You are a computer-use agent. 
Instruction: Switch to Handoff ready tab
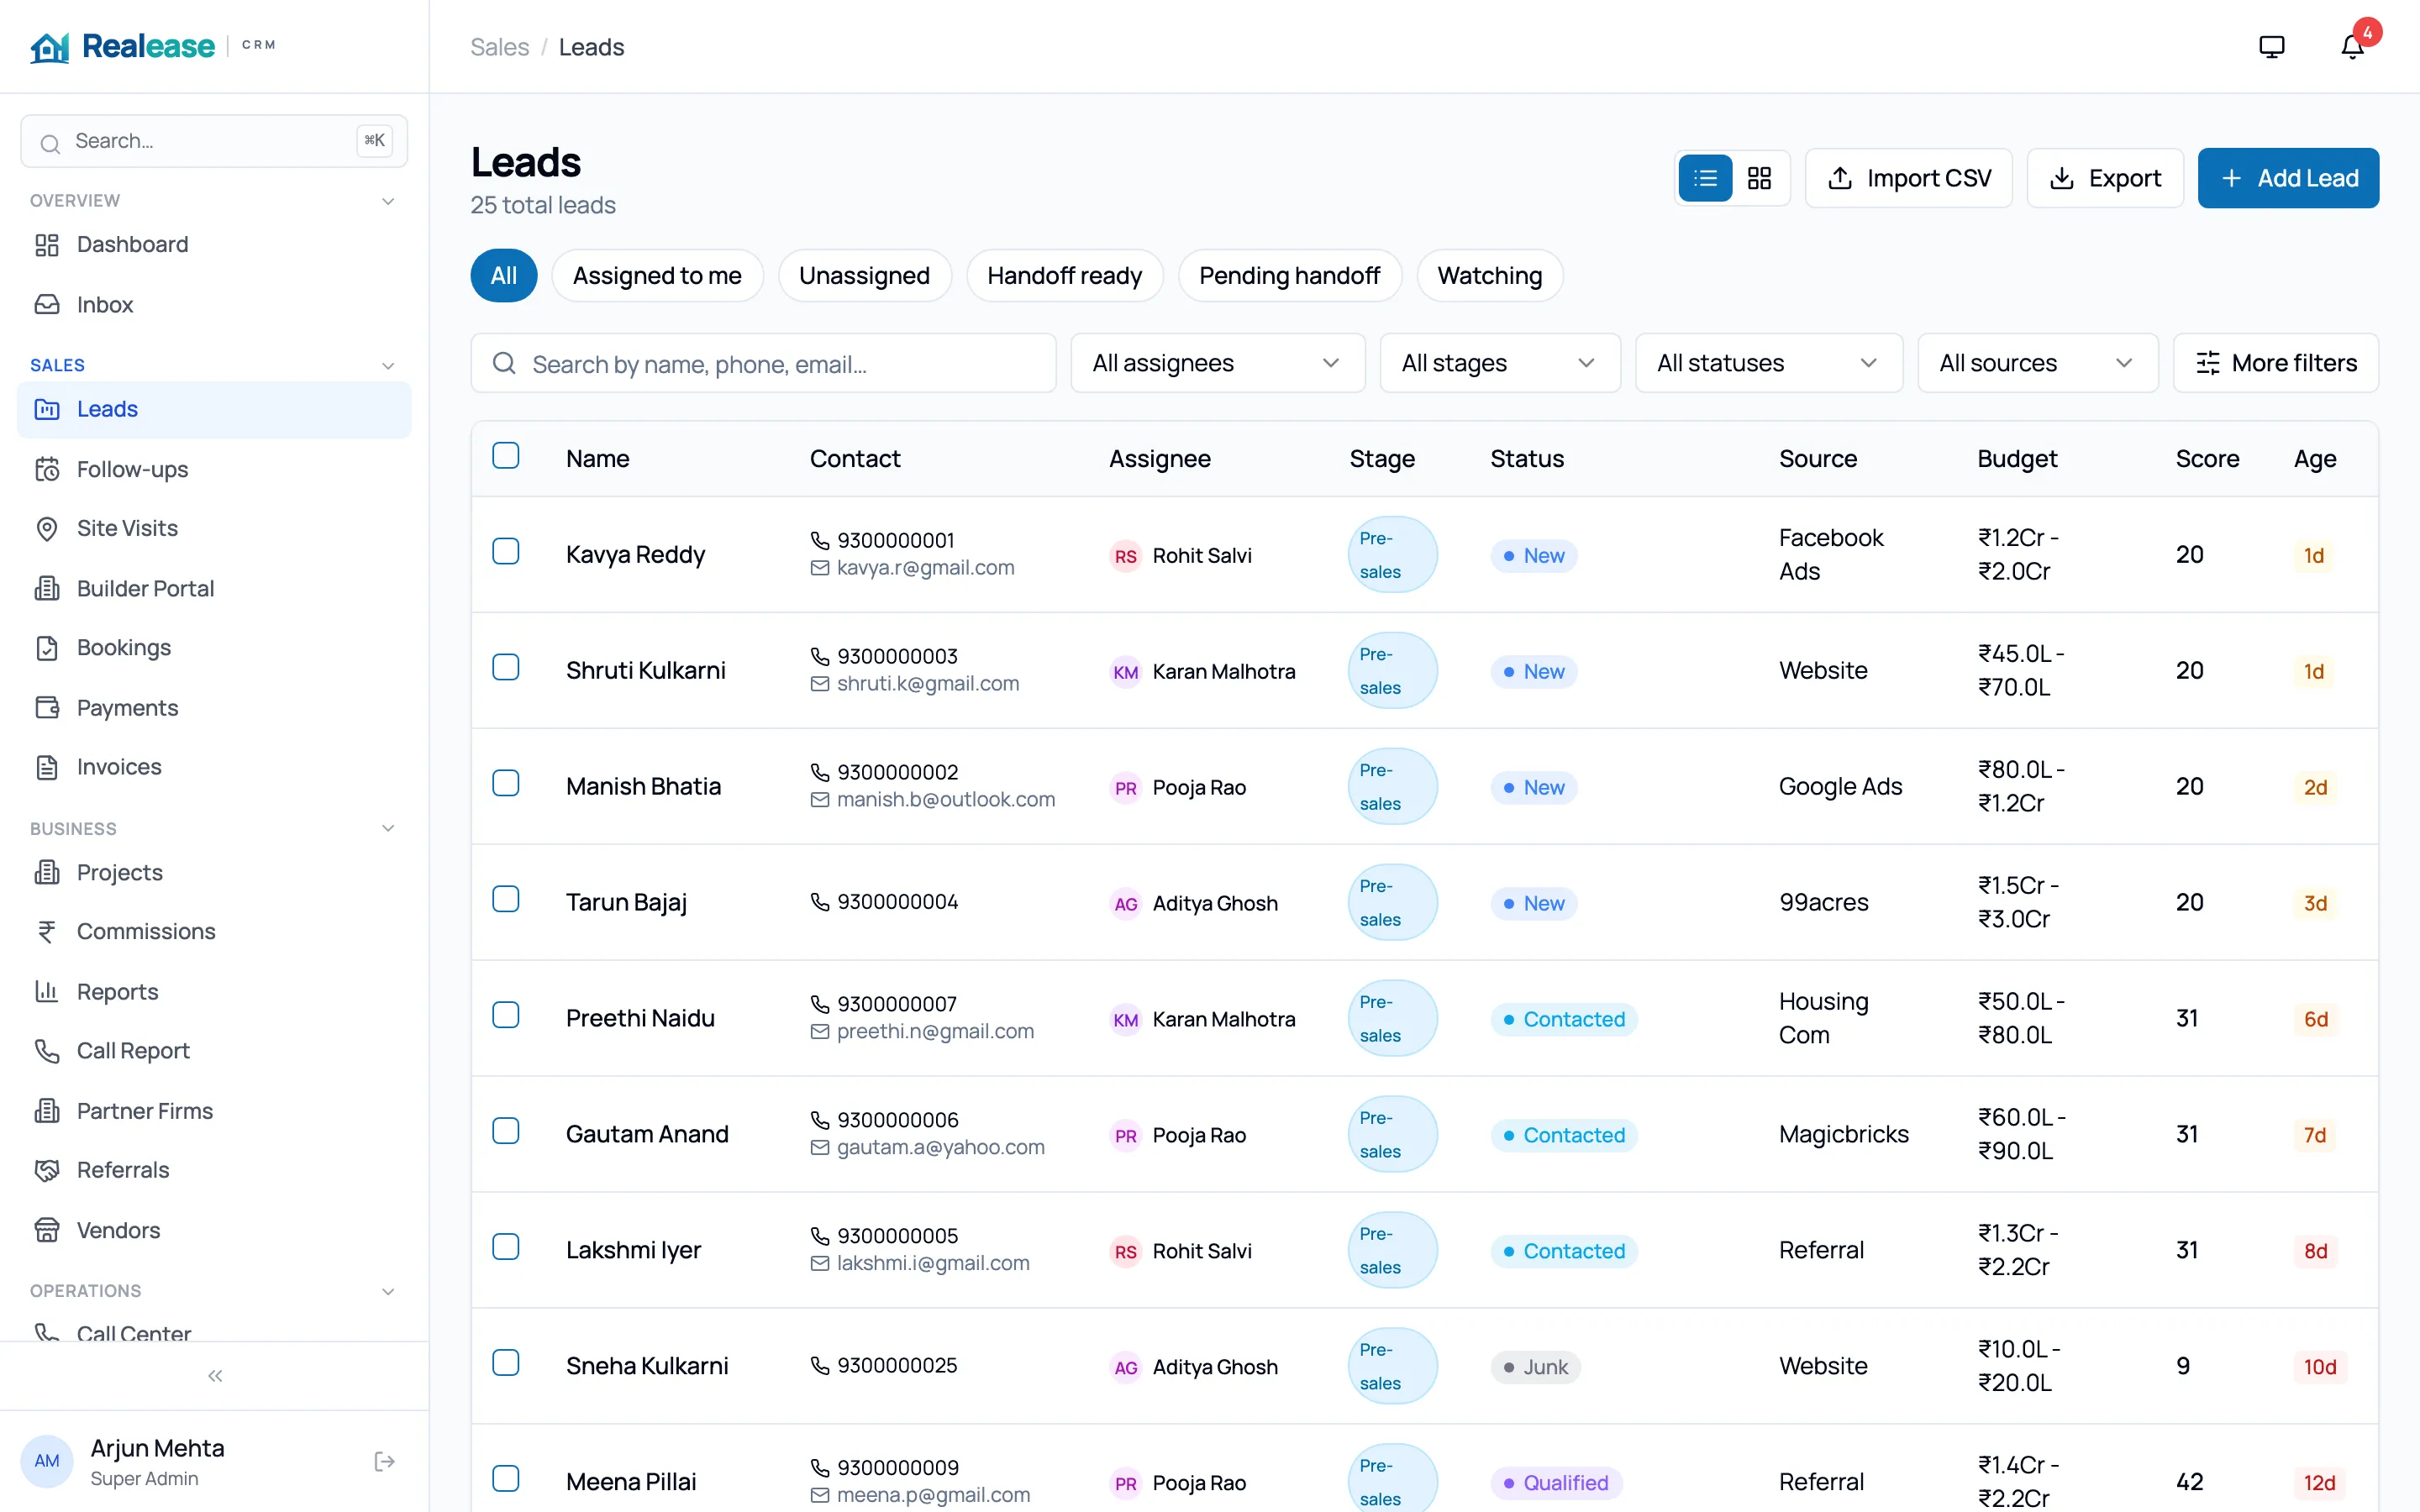pos(1064,276)
